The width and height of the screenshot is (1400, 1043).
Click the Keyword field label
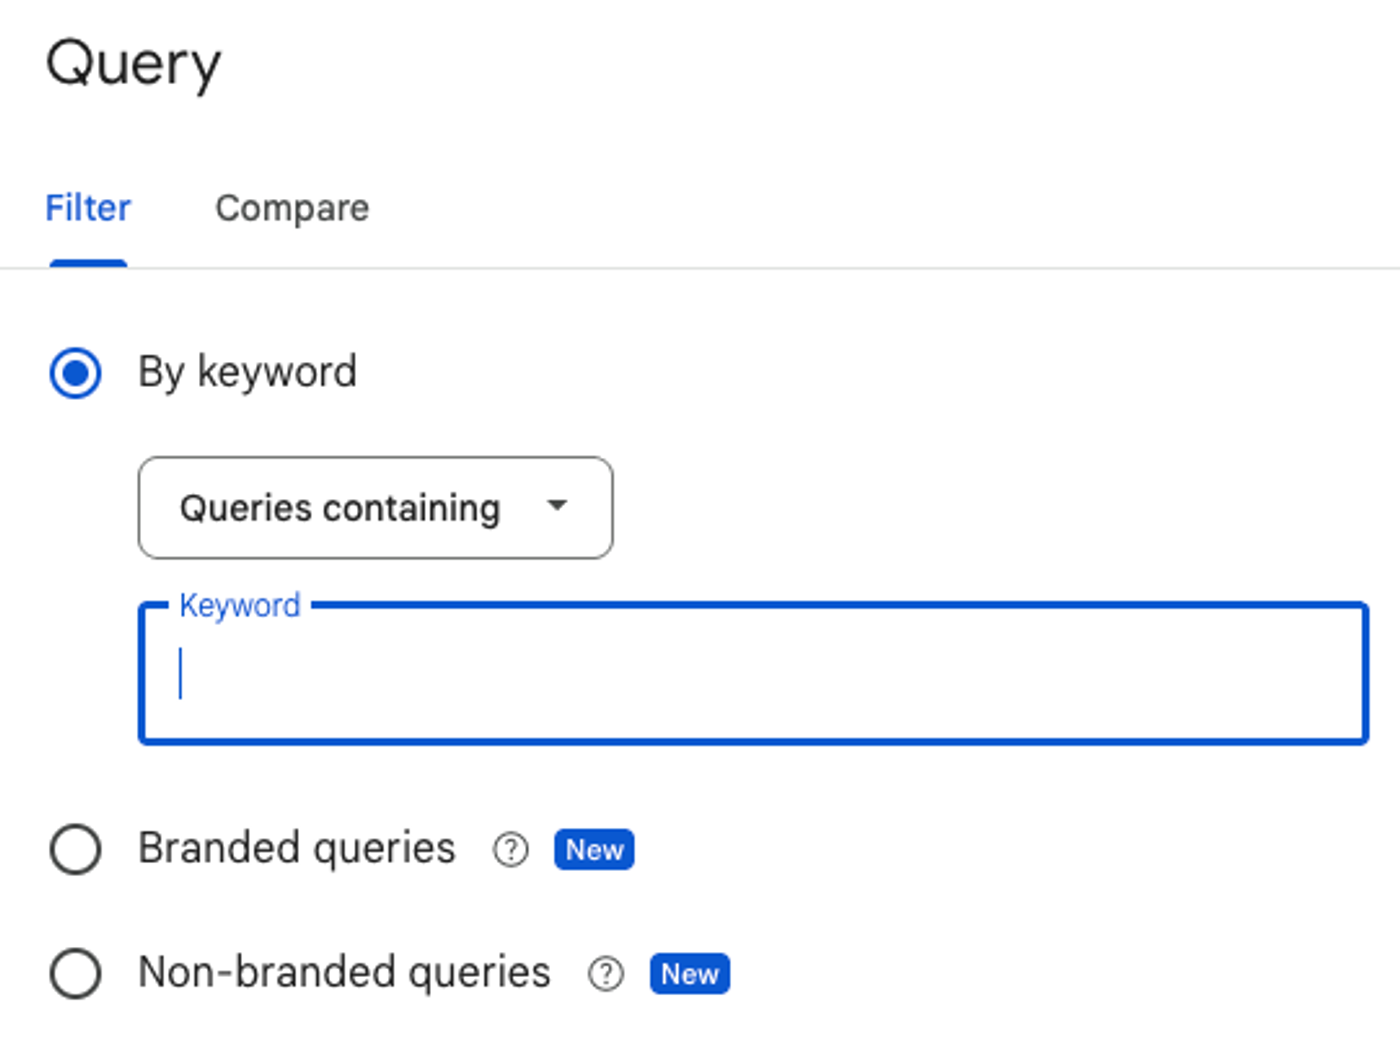239,604
